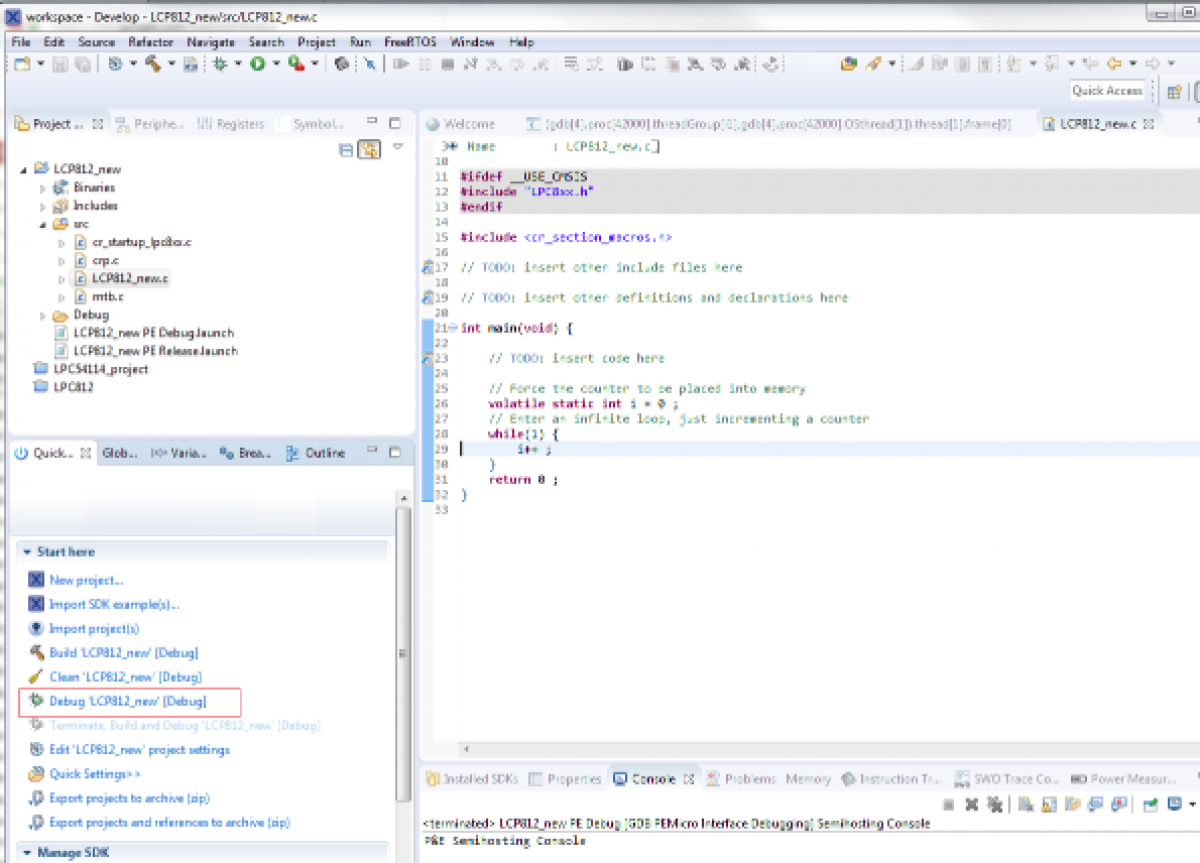The height and width of the screenshot is (863, 1200).
Task: Open the dropdown arrow next to Run button
Action: click(x=275, y=64)
